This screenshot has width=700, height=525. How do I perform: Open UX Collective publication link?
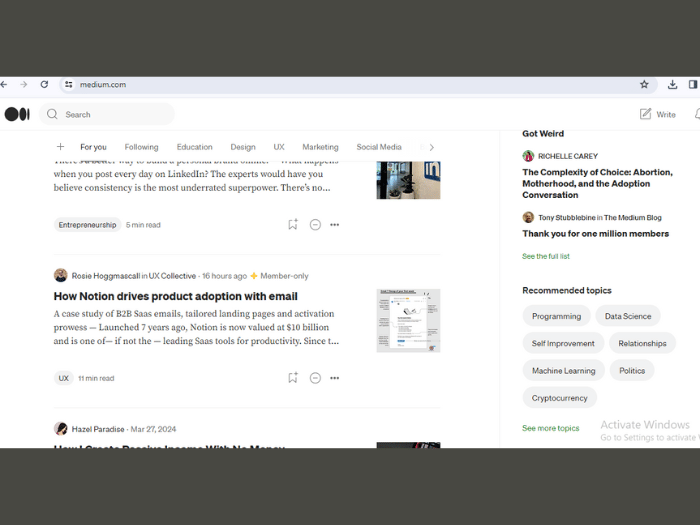point(172,276)
